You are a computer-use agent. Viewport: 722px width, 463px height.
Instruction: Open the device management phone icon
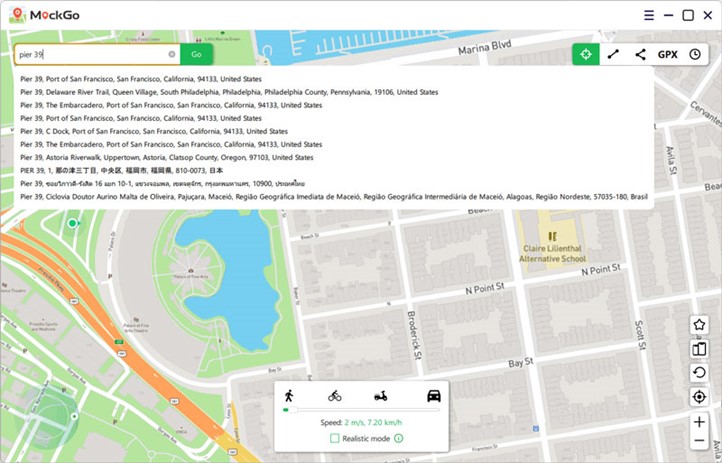click(699, 349)
